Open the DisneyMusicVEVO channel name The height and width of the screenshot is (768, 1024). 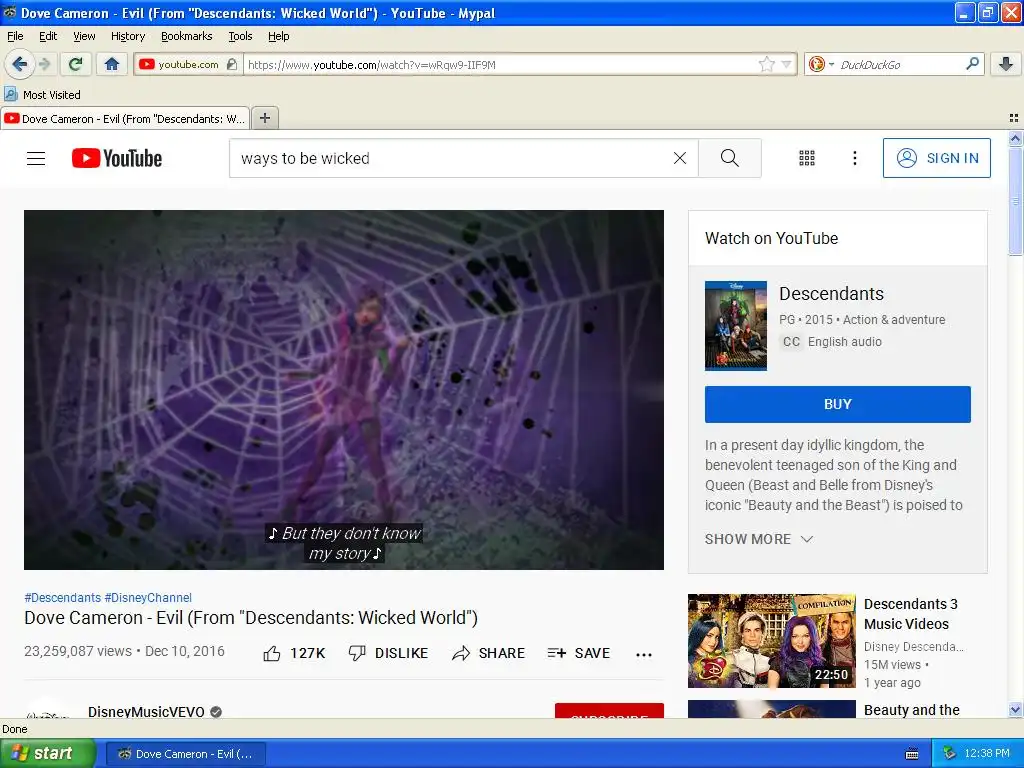tap(146, 711)
